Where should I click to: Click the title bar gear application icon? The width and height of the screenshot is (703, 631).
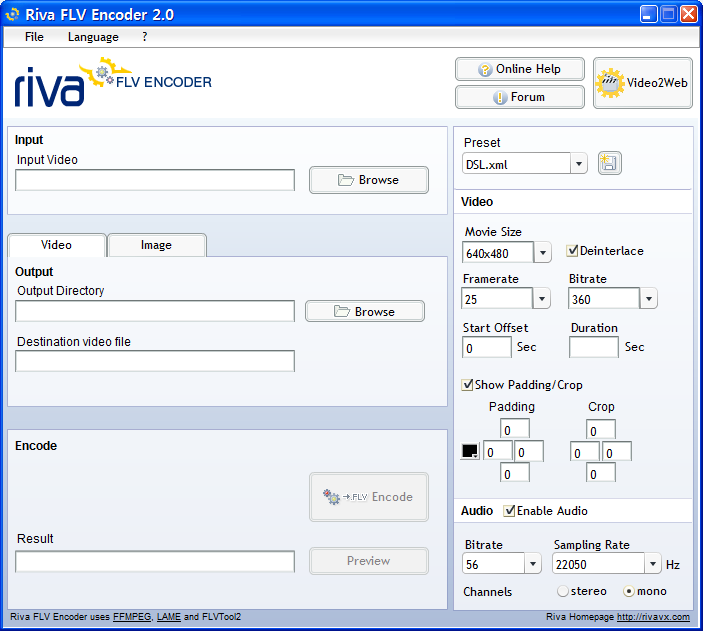coord(12,14)
